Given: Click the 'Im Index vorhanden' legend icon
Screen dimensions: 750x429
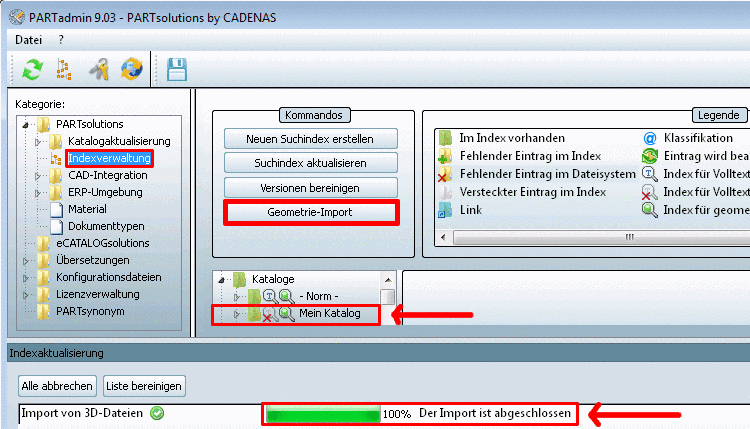Looking at the screenshot, I should click(445, 138).
